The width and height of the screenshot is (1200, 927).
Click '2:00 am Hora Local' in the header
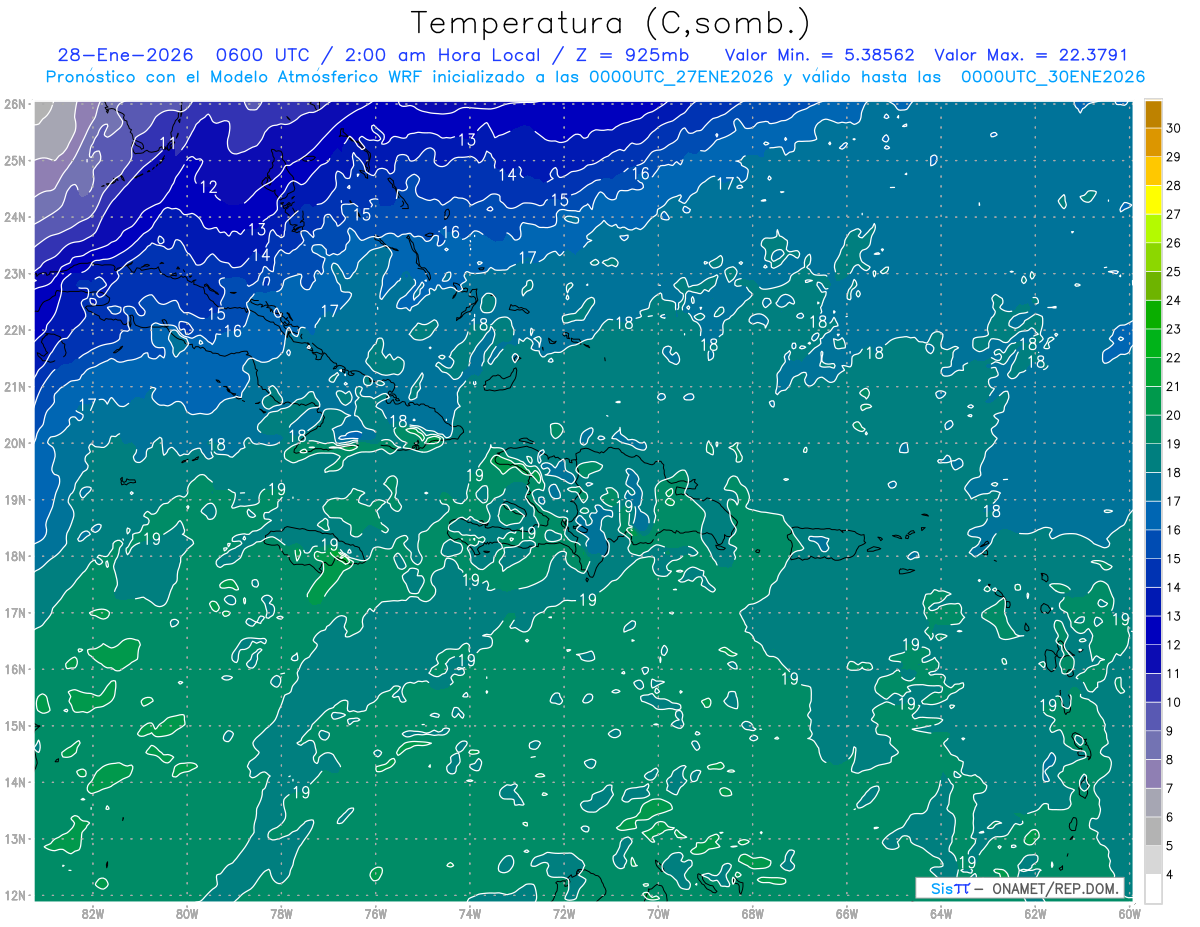point(445,55)
